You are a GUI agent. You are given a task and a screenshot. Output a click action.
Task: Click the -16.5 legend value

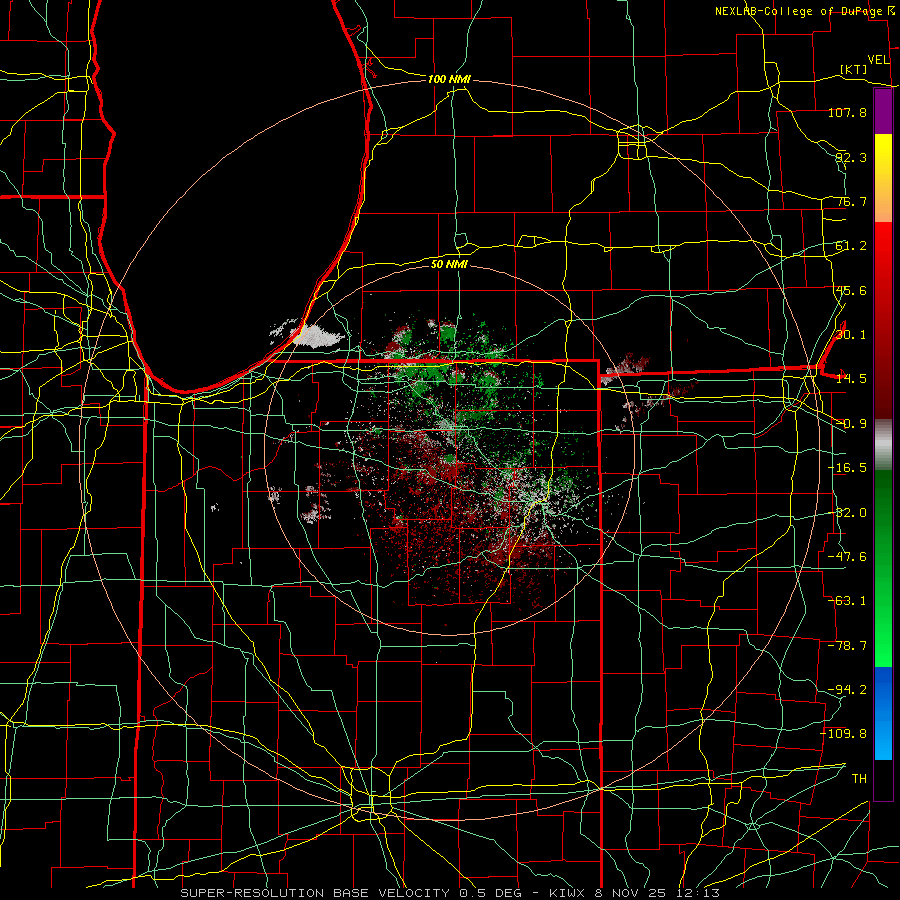click(847, 468)
